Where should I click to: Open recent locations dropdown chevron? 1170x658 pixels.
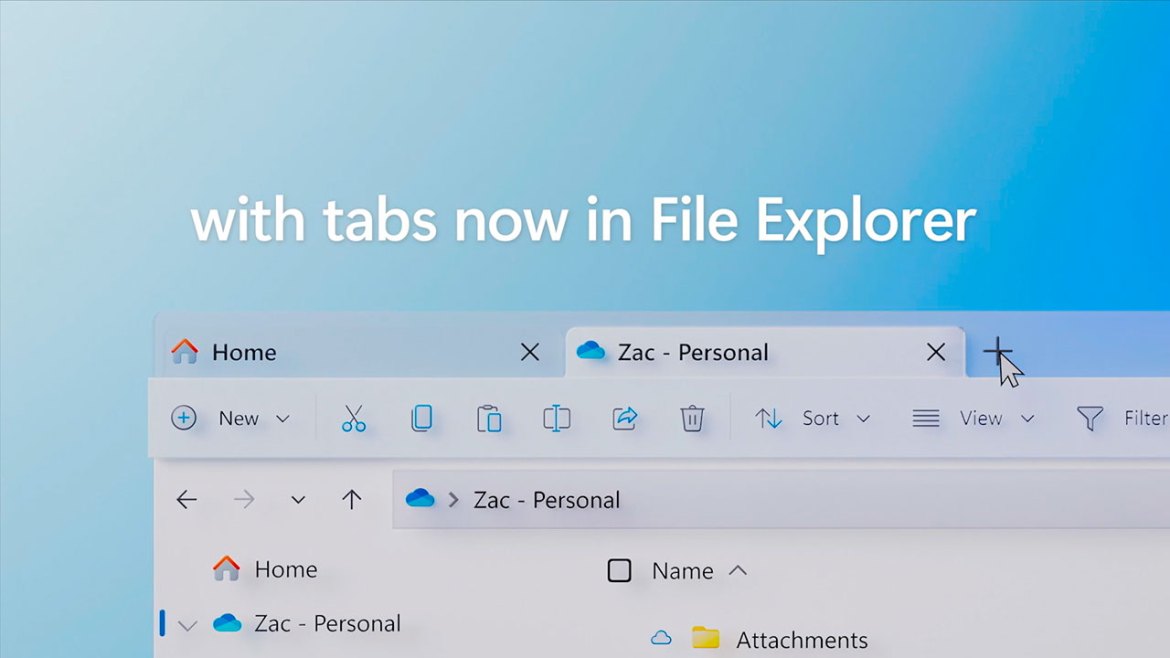point(298,500)
